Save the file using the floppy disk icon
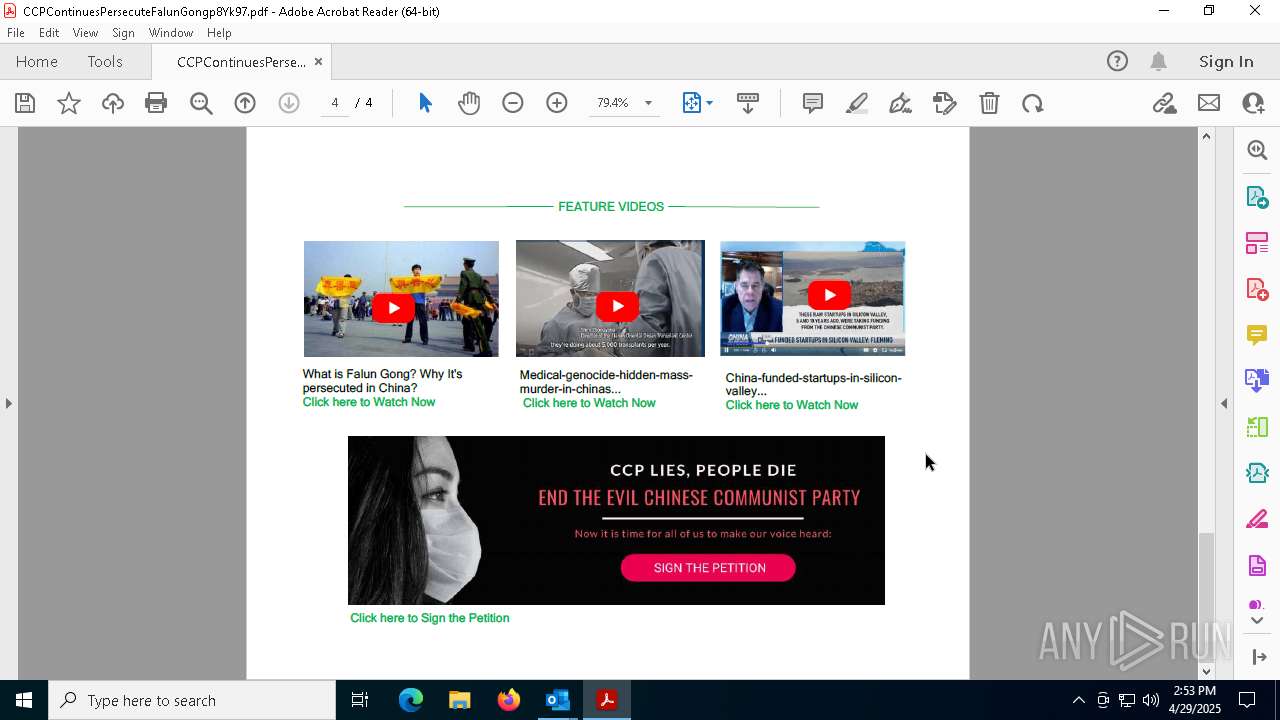Screen dimensions: 1280x720 tap(25, 103)
